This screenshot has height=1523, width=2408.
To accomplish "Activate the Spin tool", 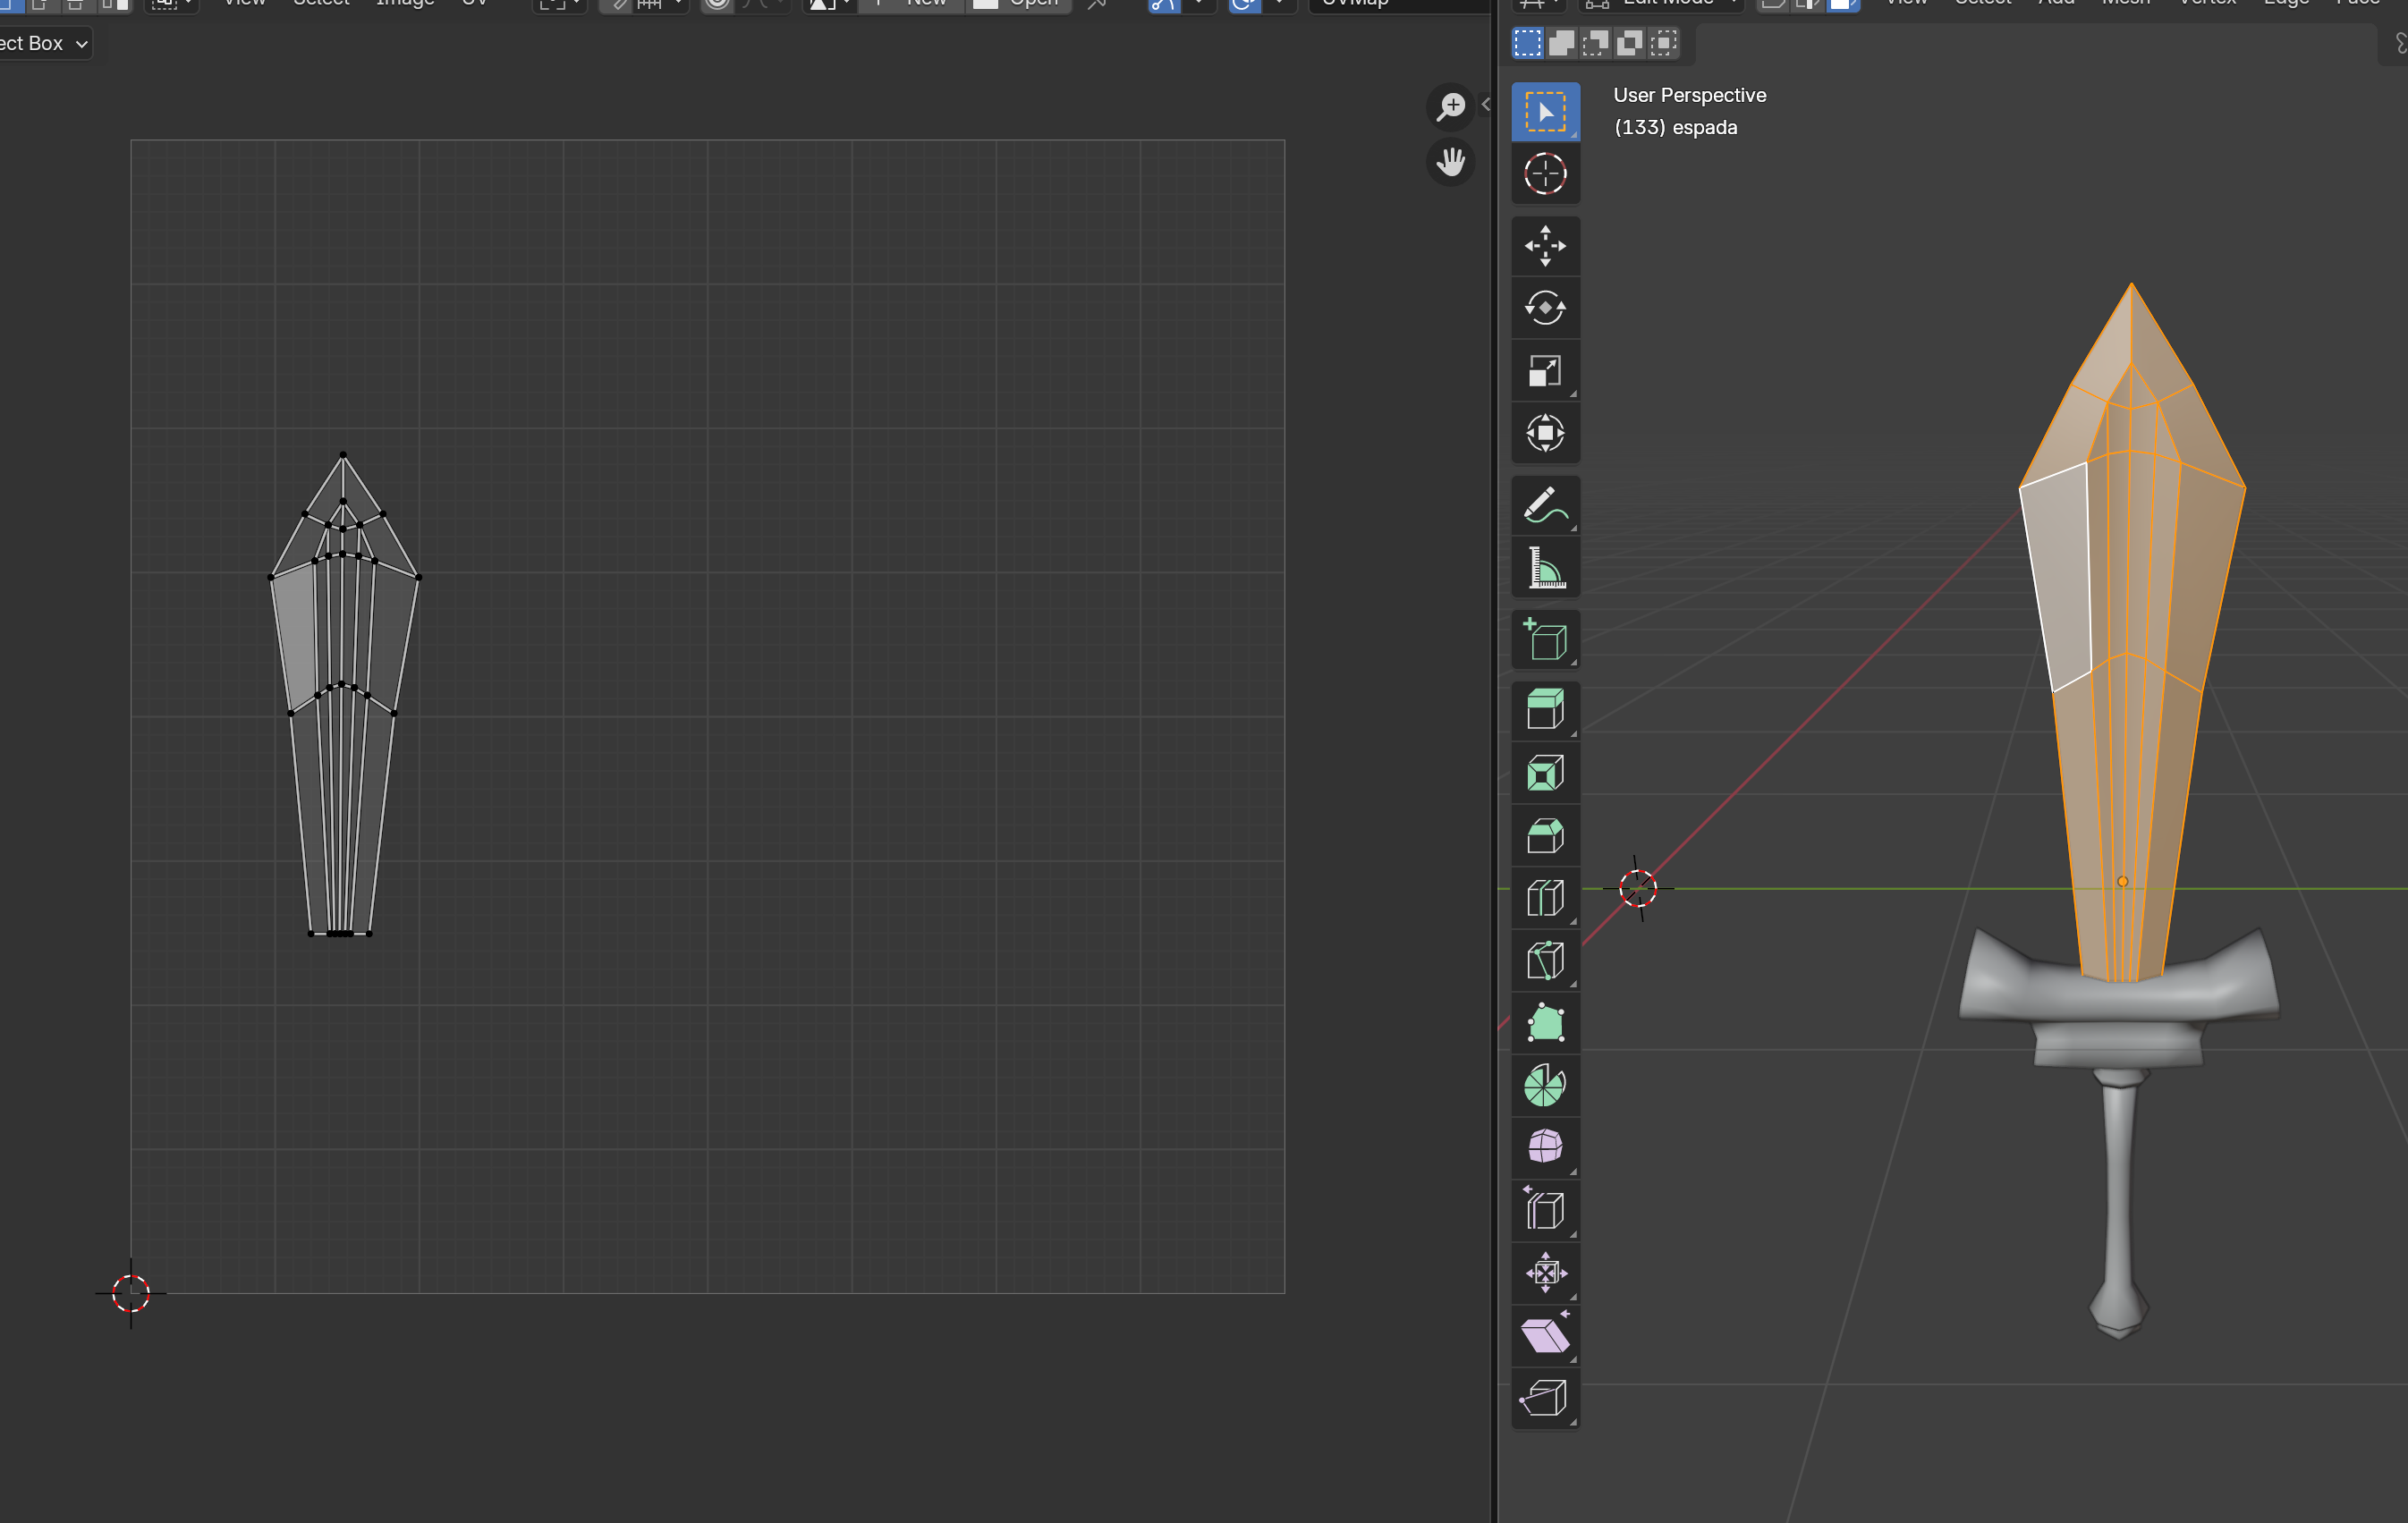I will pos(1545,1085).
